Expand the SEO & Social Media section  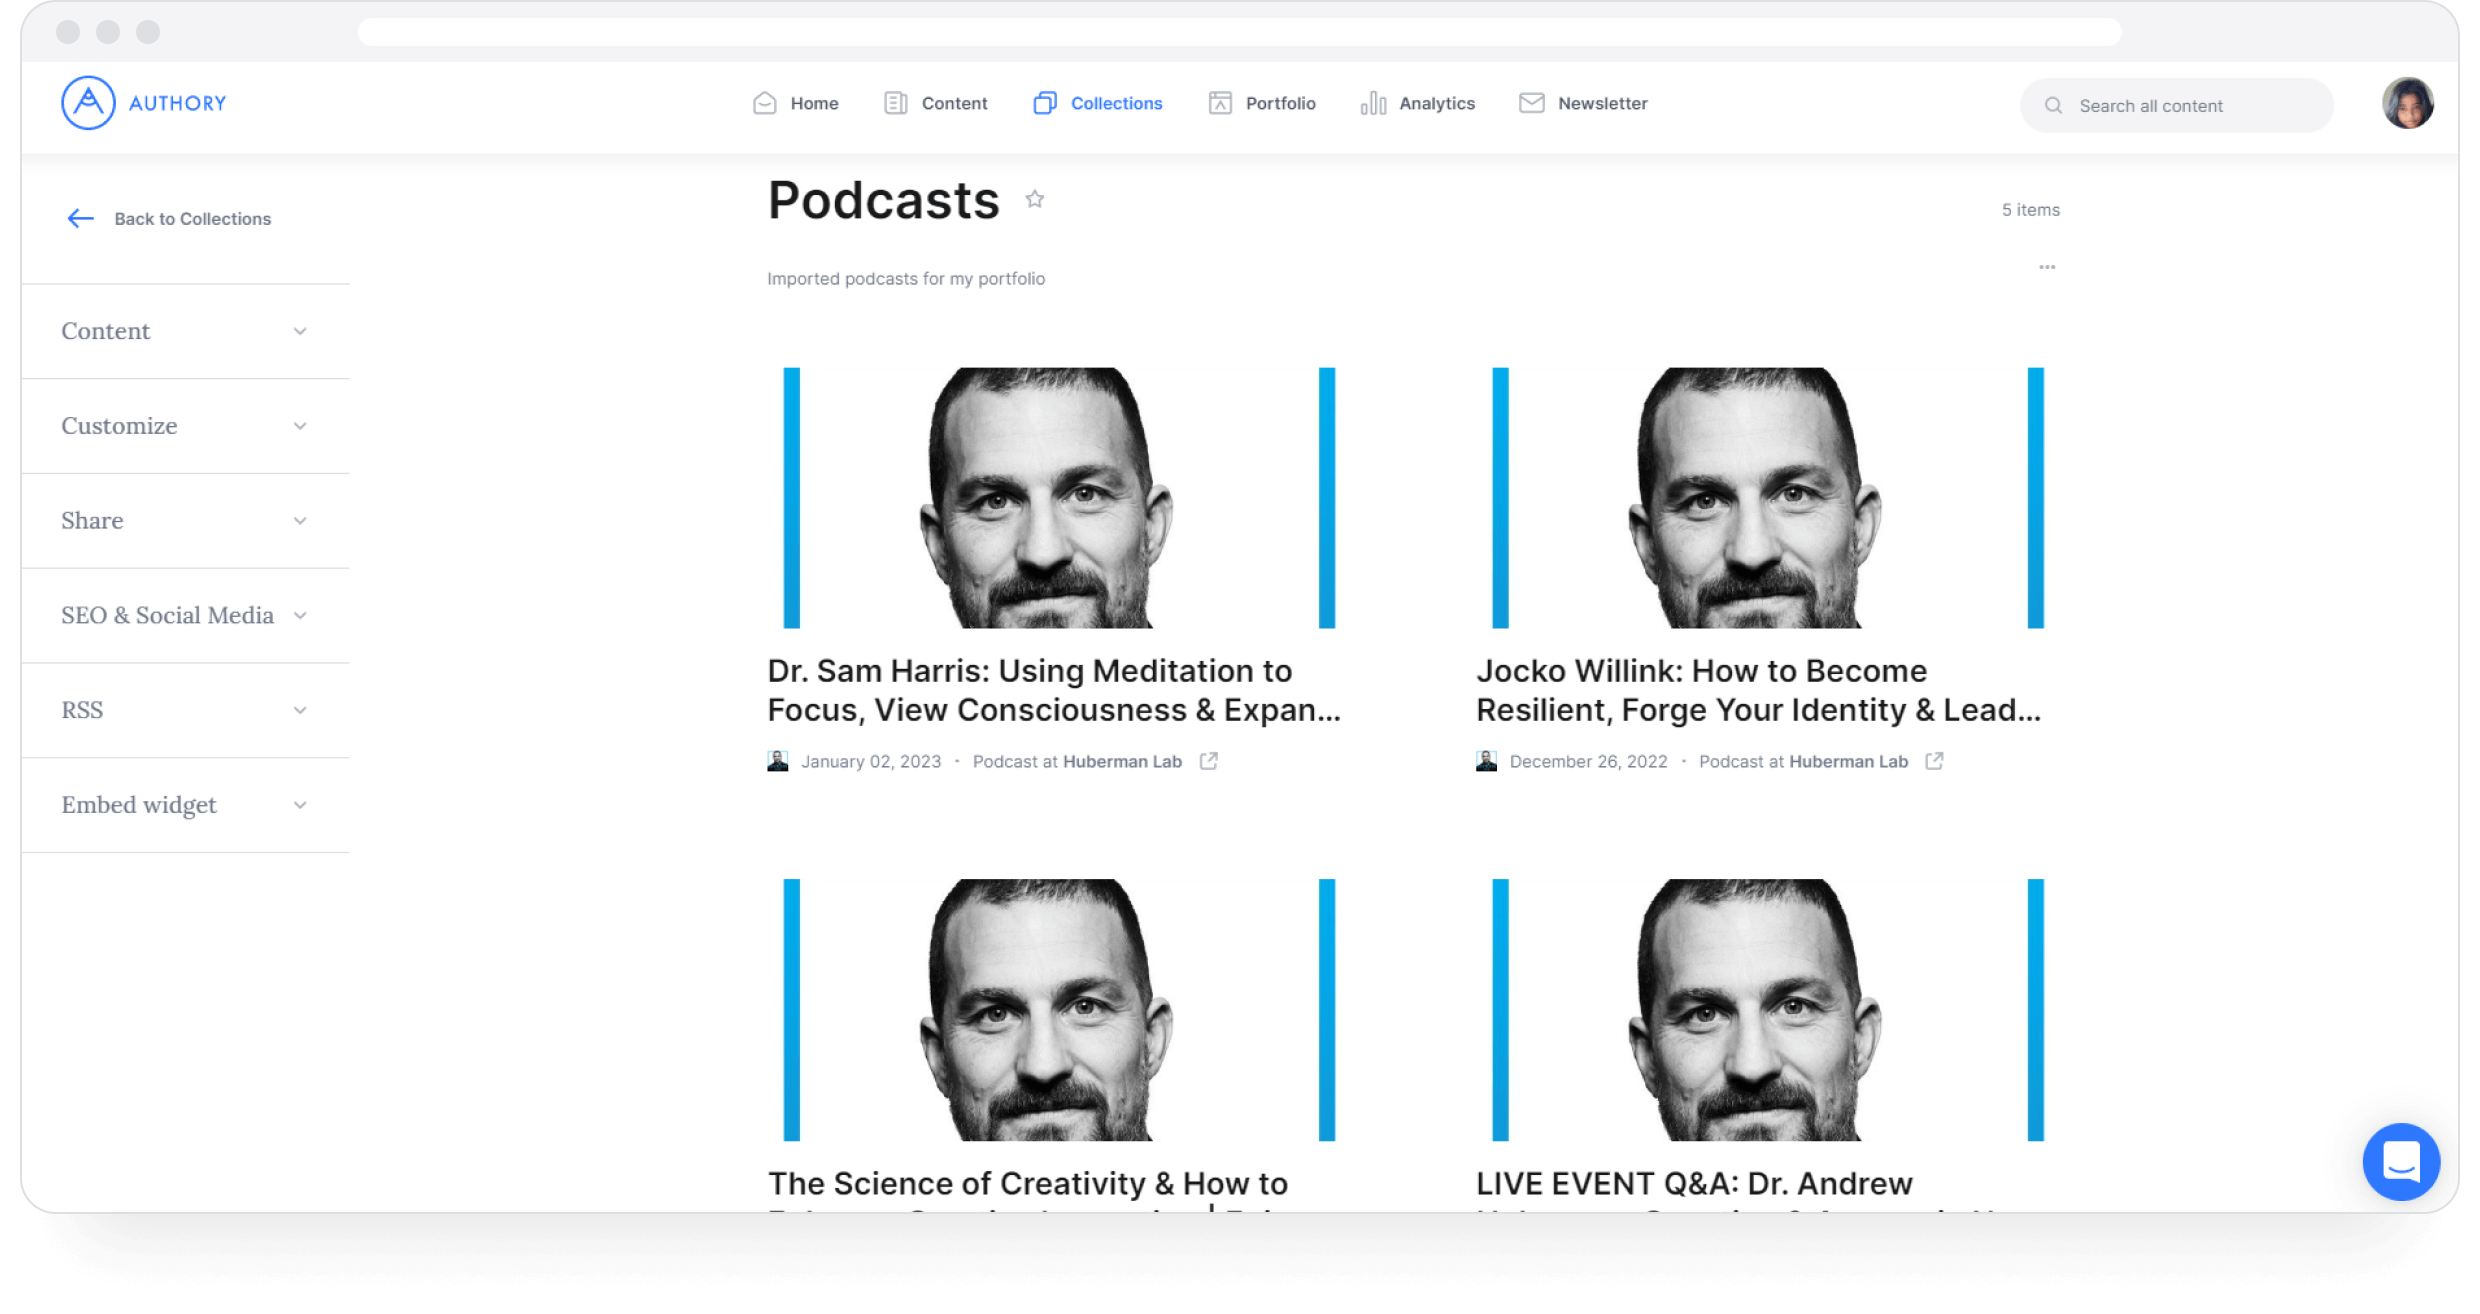(185, 614)
